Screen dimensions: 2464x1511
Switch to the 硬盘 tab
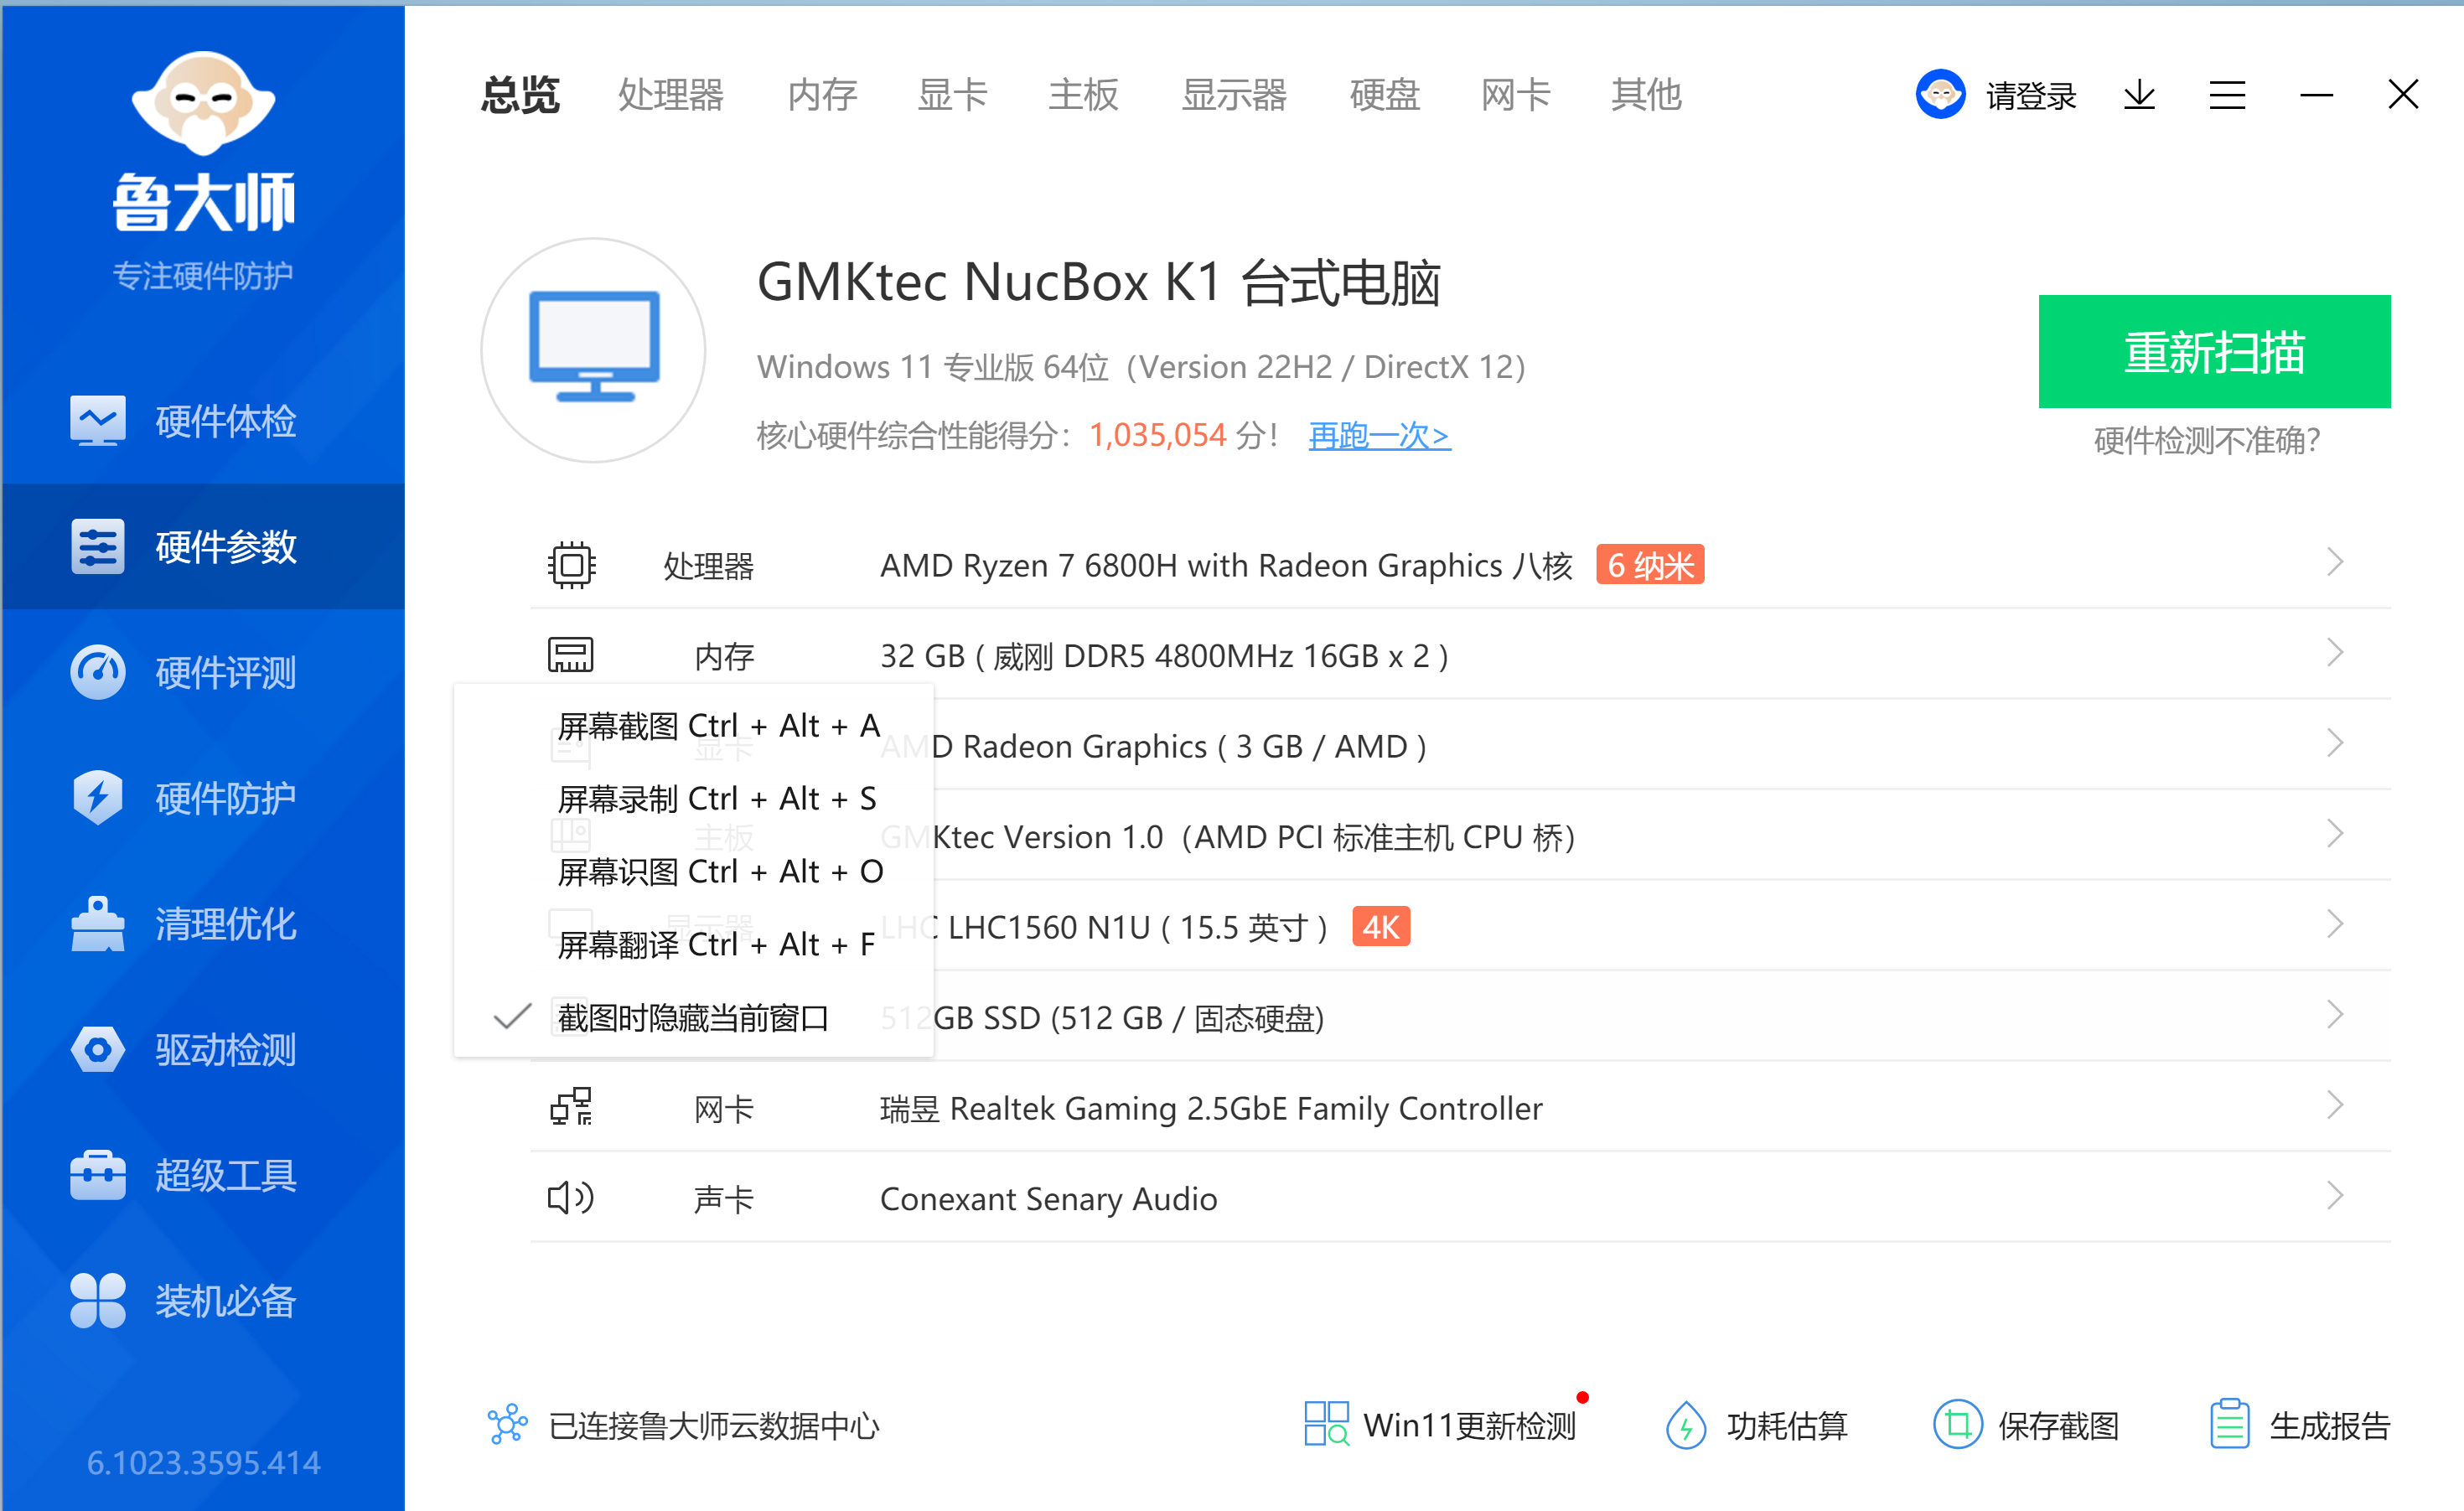tap(1385, 95)
